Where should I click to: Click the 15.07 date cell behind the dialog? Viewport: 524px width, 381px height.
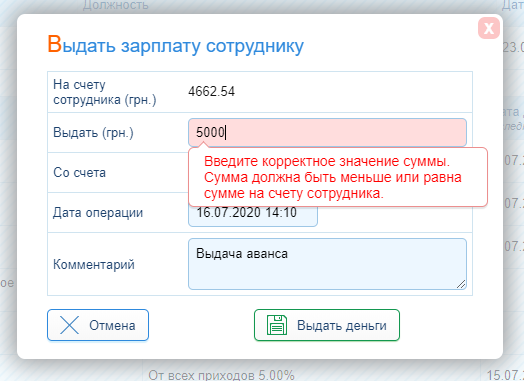[505, 375]
